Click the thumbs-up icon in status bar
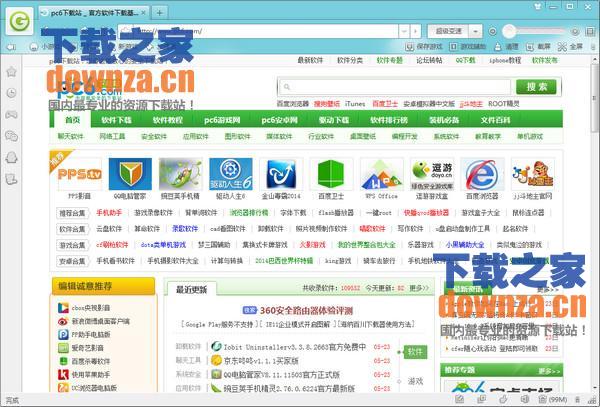The width and height of the screenshot is (600, 407). click(x=503, y=399)
